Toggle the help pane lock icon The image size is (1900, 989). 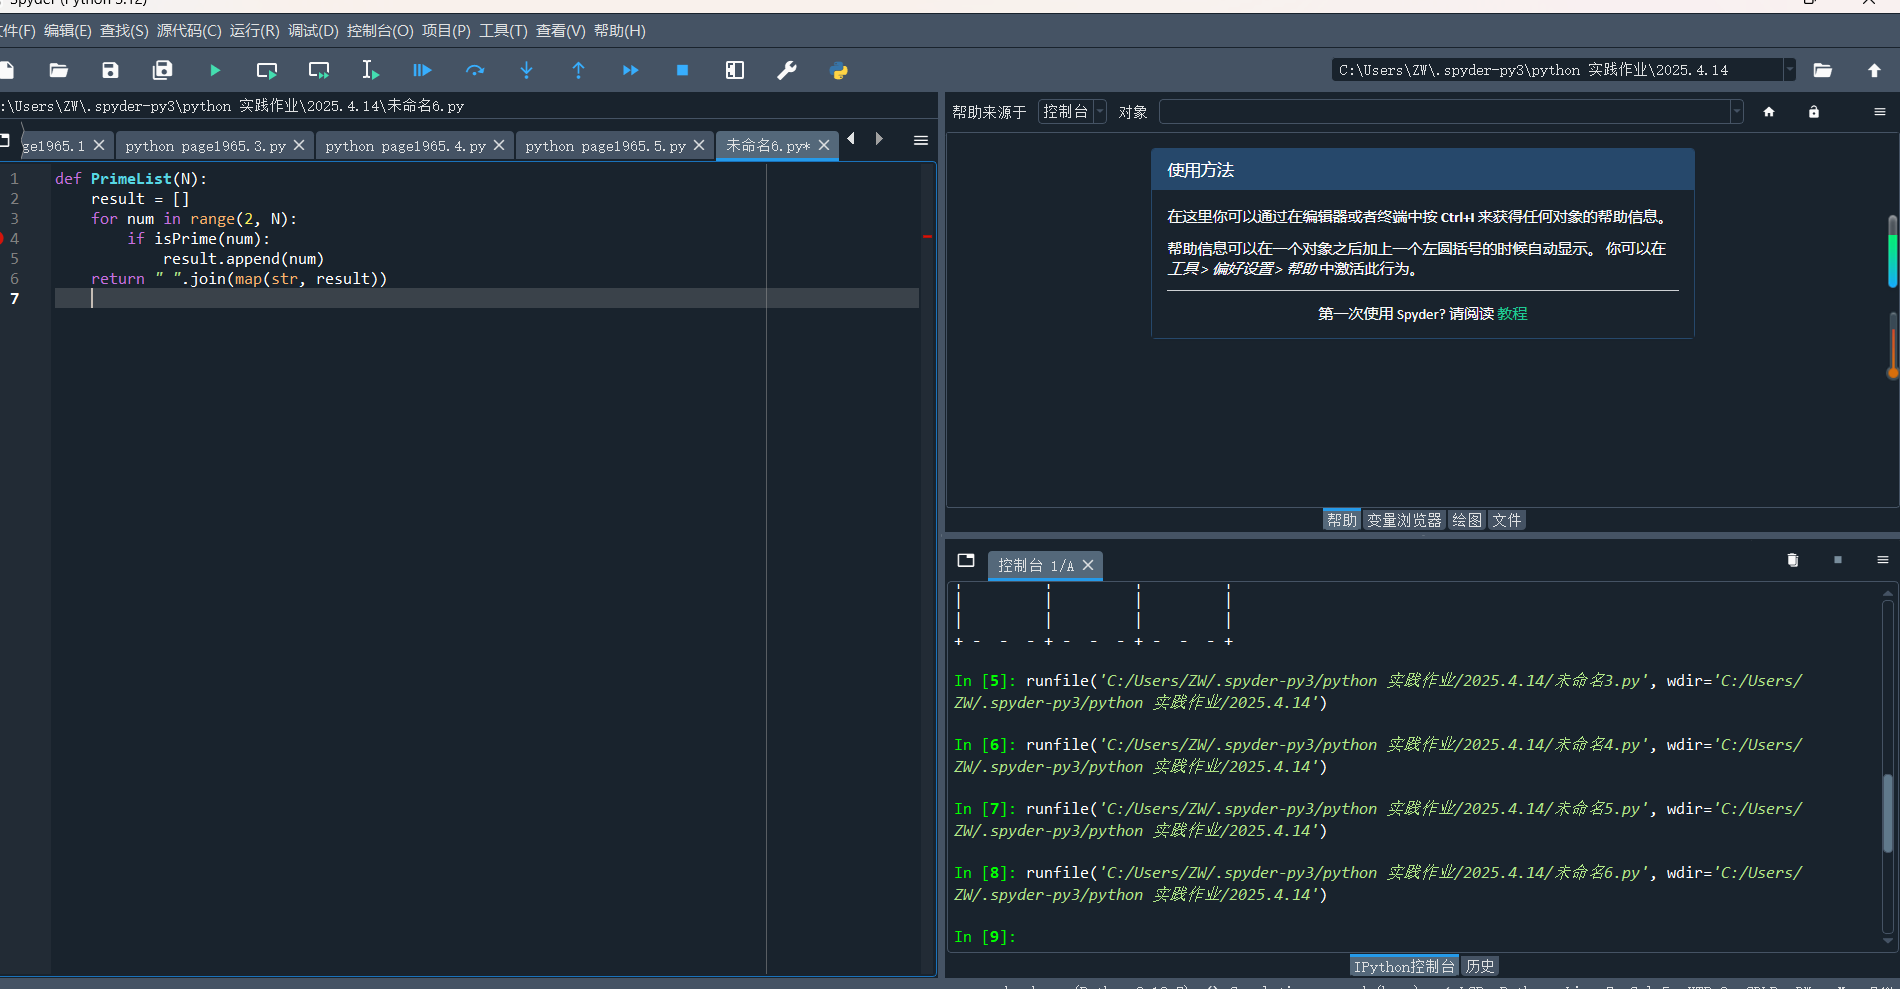coord(1814,112)
